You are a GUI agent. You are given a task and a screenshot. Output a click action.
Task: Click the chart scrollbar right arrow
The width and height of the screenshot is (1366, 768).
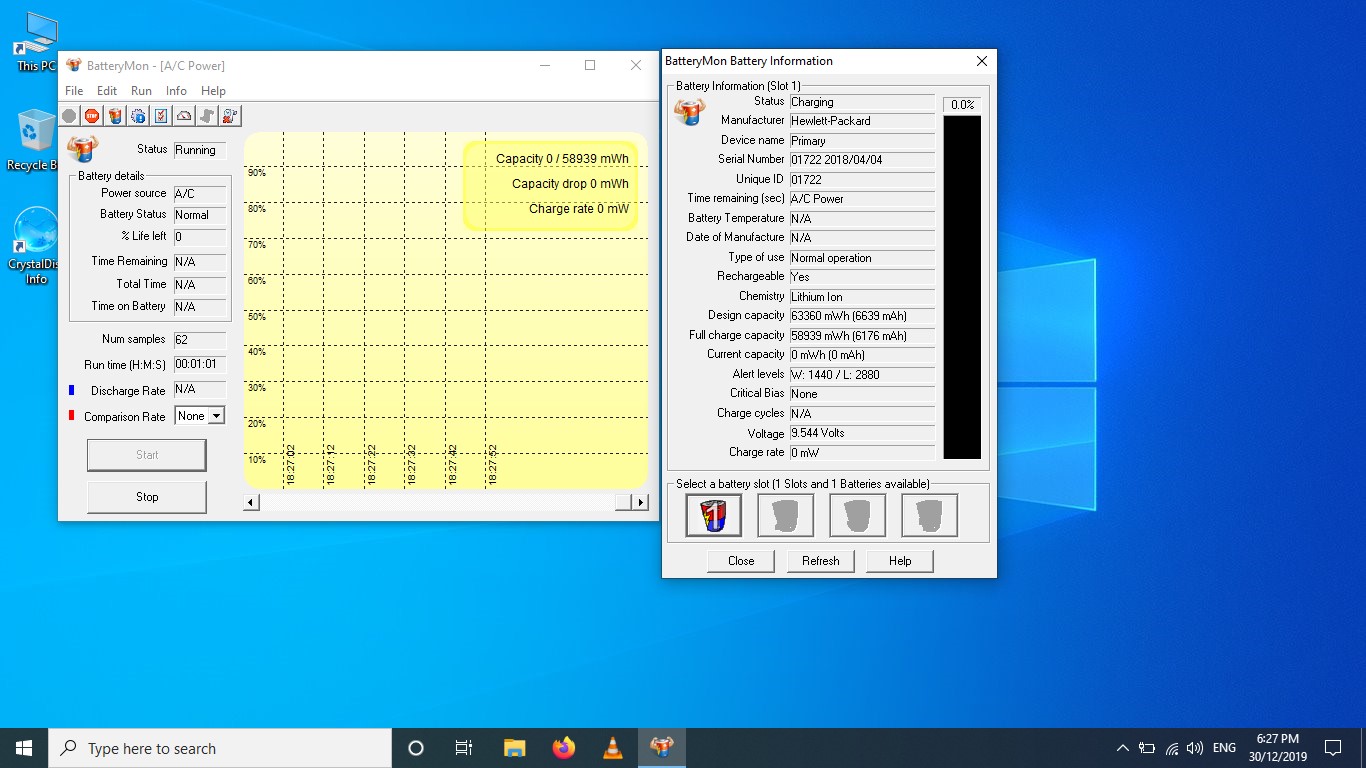[x=641, y=502]
